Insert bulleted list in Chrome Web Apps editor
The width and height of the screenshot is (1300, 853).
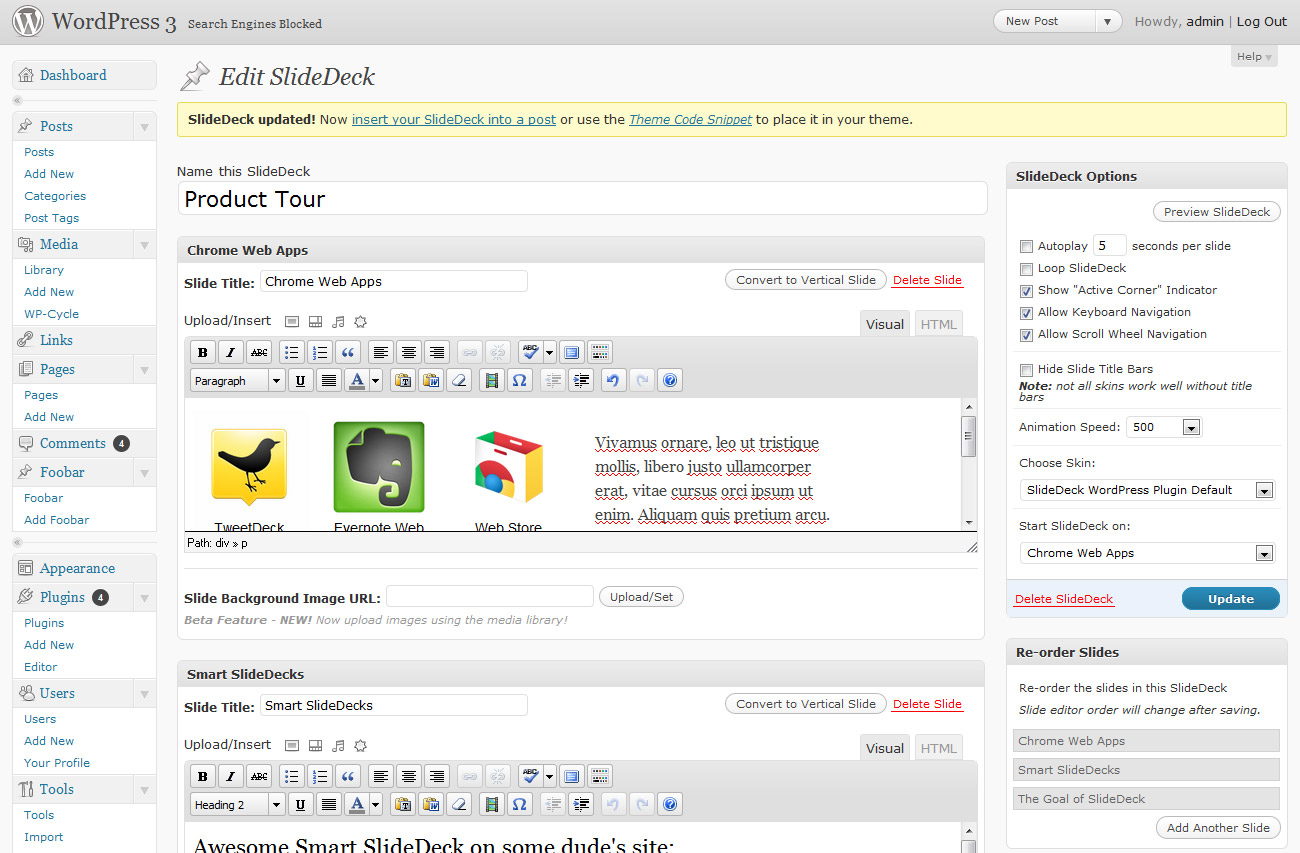pyautogui.click(x=291, y=352)
